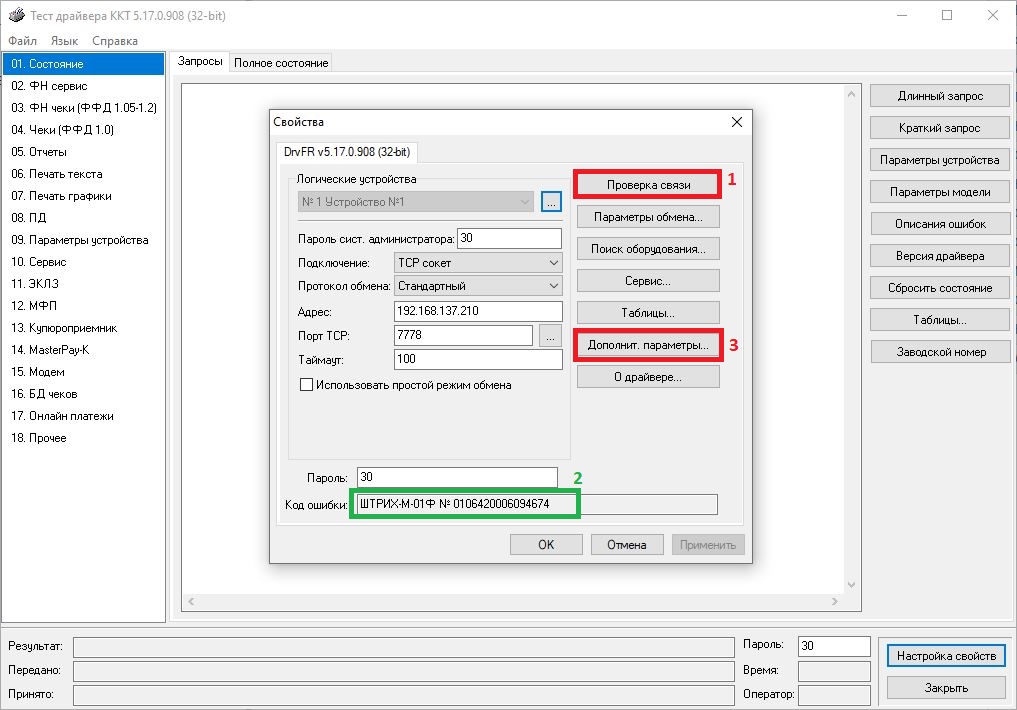Click the Адрес input field
The image size is (1017, 710).
coord(478,312)
